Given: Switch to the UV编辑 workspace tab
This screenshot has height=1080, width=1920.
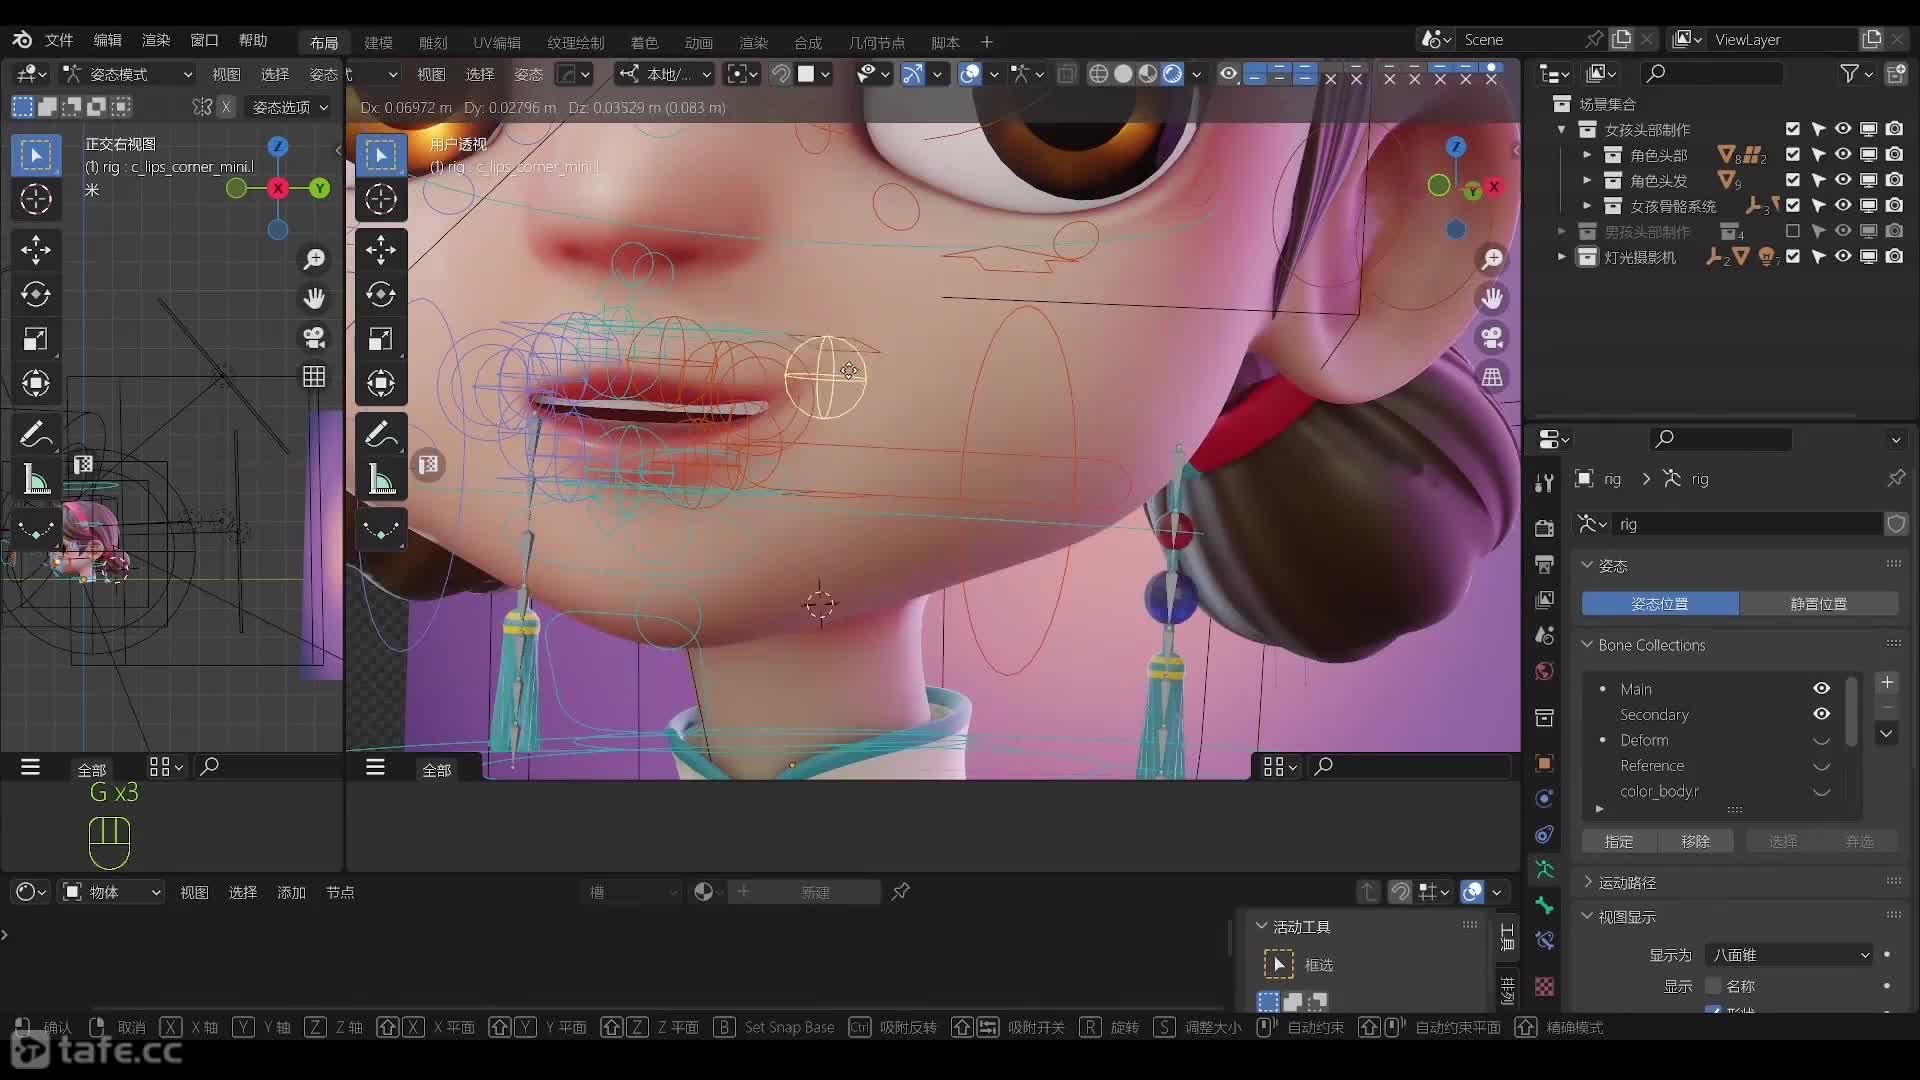Looking at the screenshot, I should 497,42.
